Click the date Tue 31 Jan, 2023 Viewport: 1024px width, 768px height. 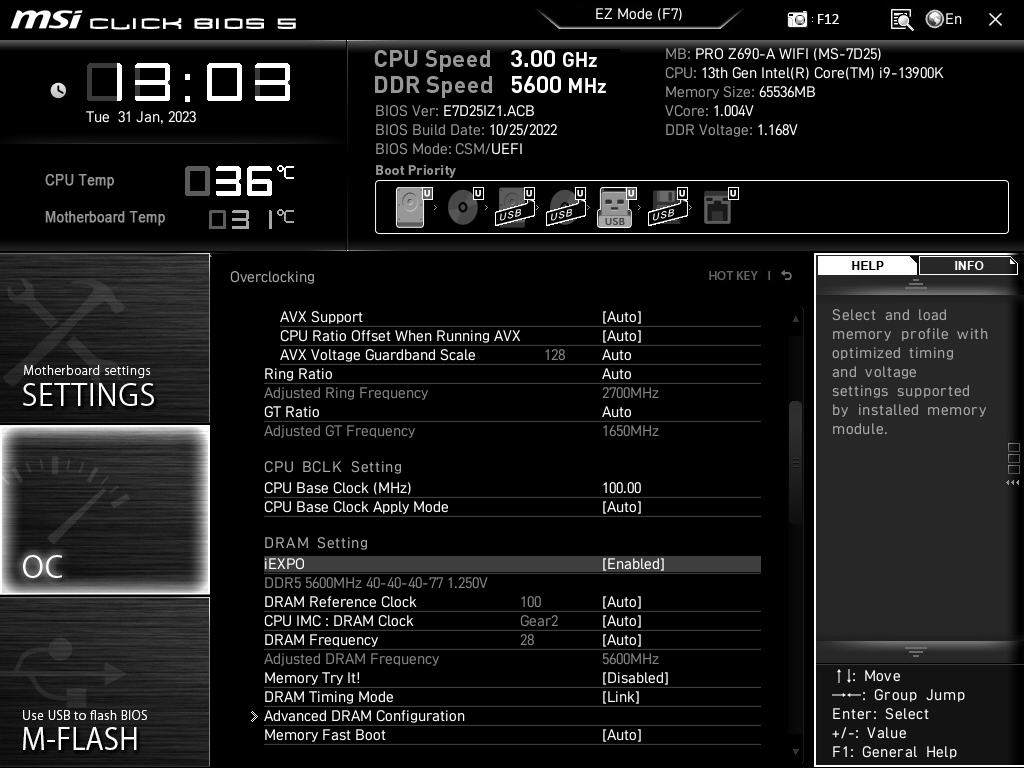(x=141, y=117)
